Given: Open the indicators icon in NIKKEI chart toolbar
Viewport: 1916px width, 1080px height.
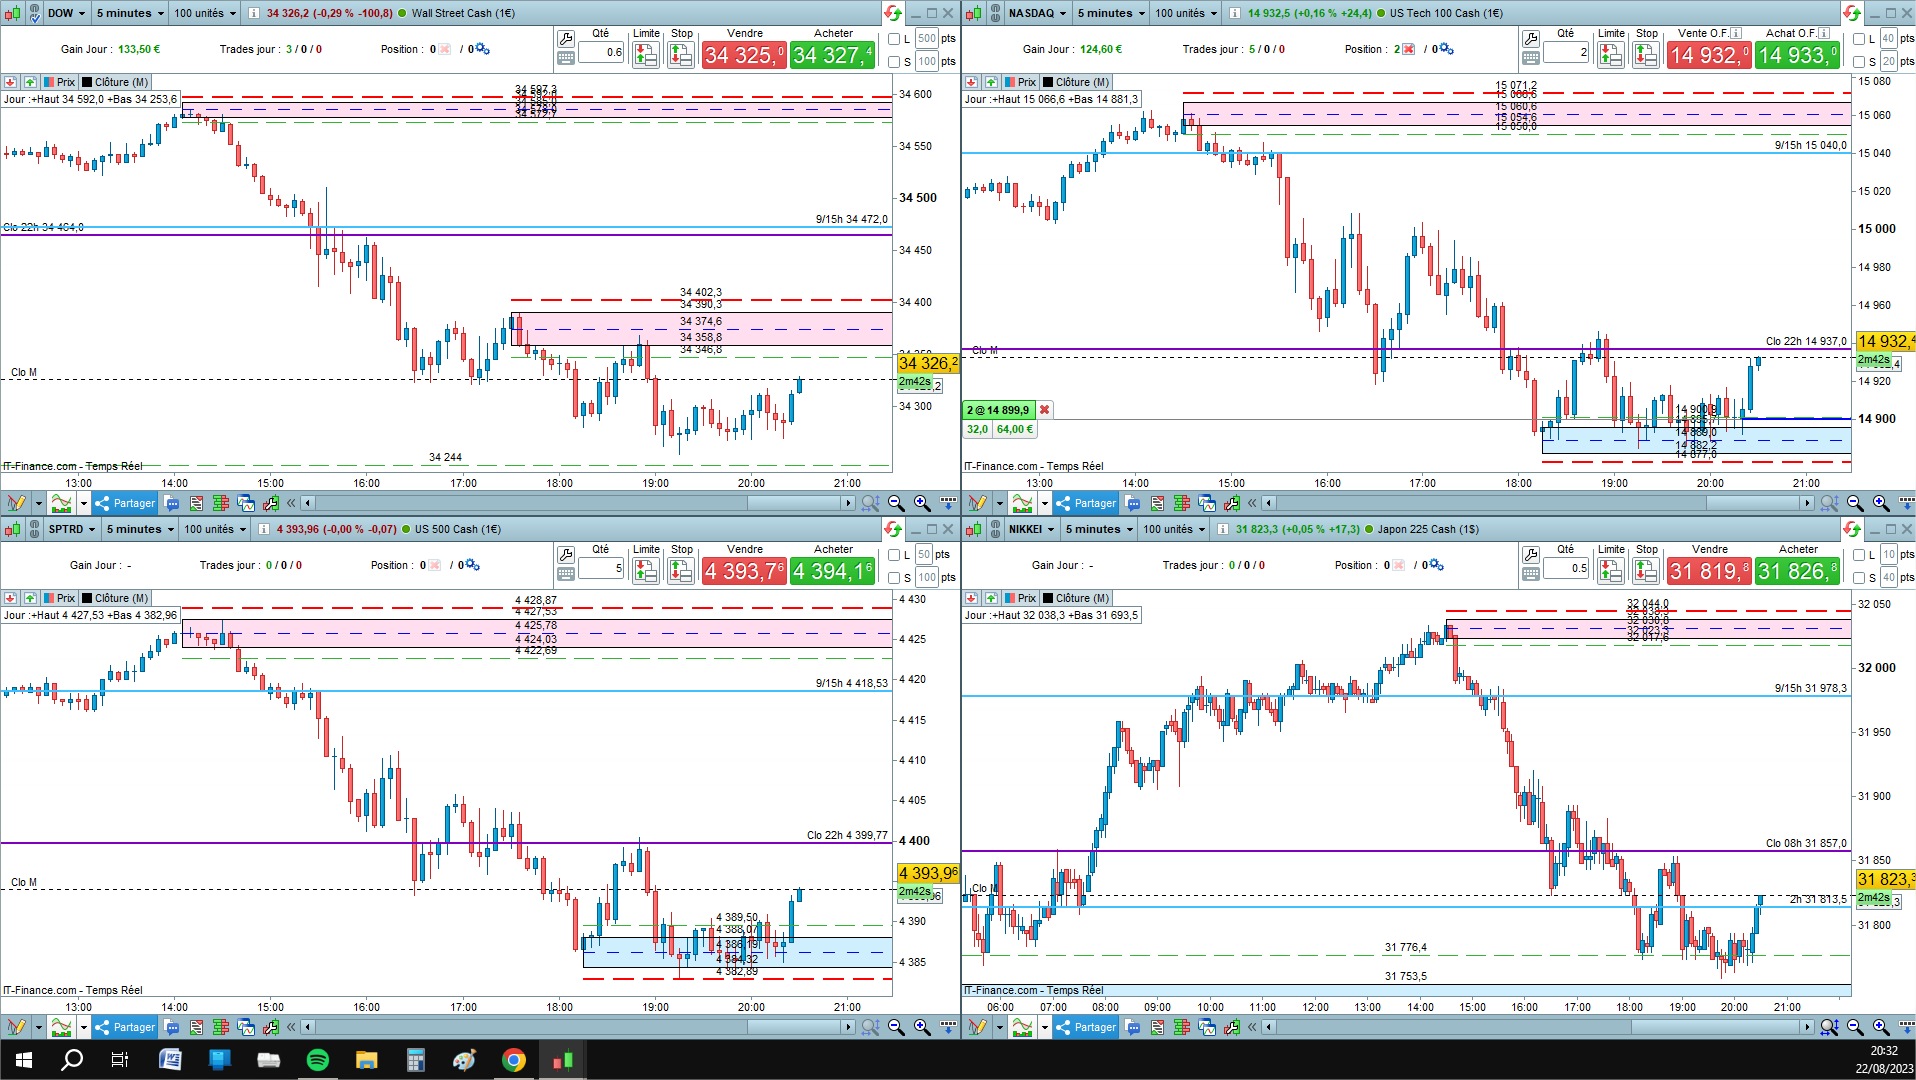Looking at the screenshot, I should click(x=1022, y=1027).
